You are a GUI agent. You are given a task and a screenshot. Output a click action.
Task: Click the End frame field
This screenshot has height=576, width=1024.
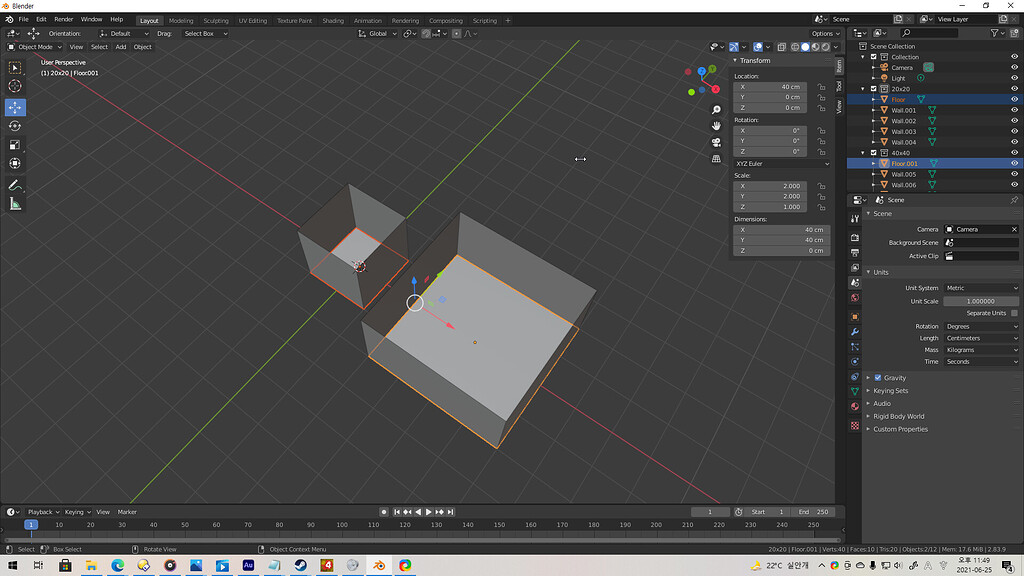point(813,512)
